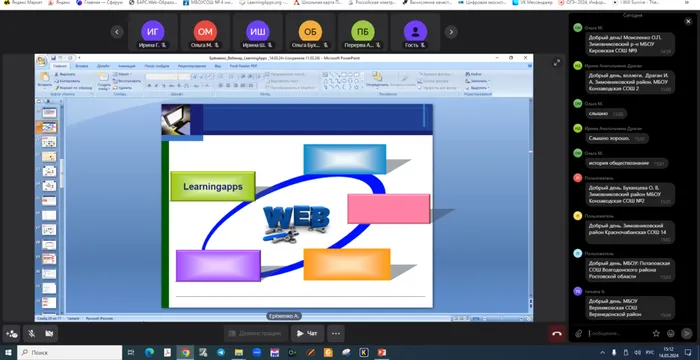700x360 pixels.
Task: Click Копировать in the clipboard group
Action: [67, 81]
